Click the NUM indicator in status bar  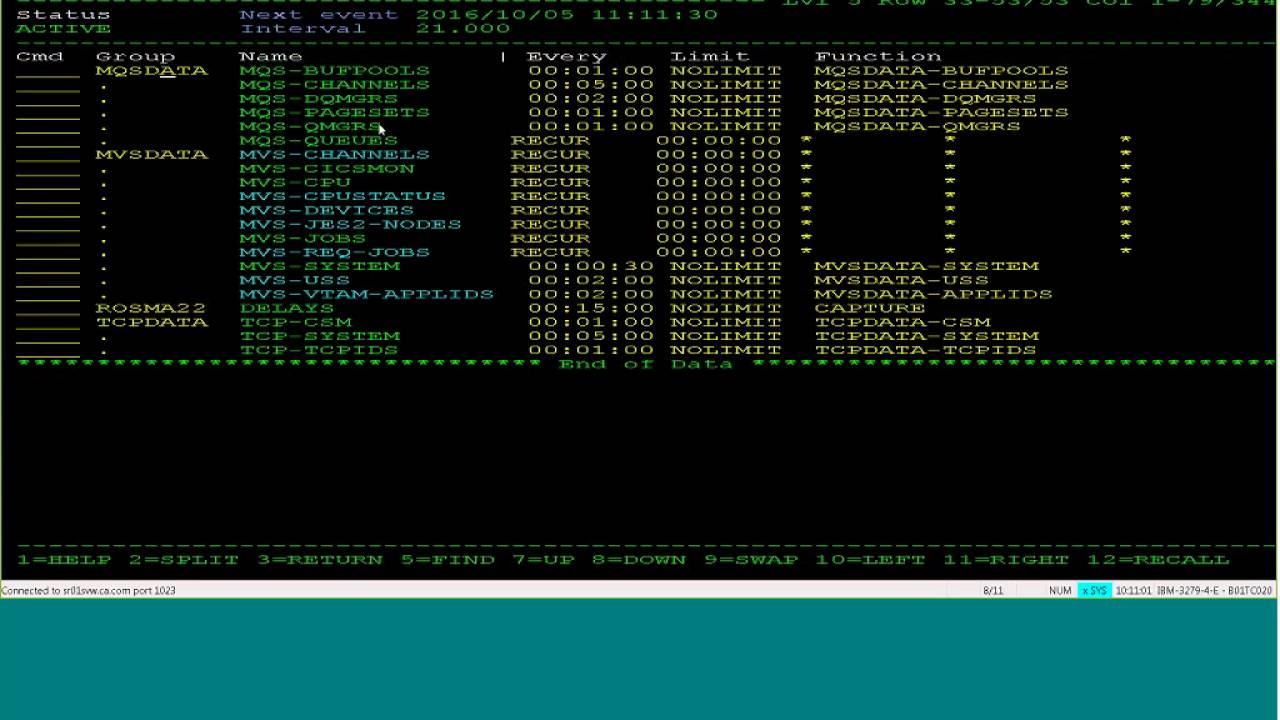[1060, 591]
